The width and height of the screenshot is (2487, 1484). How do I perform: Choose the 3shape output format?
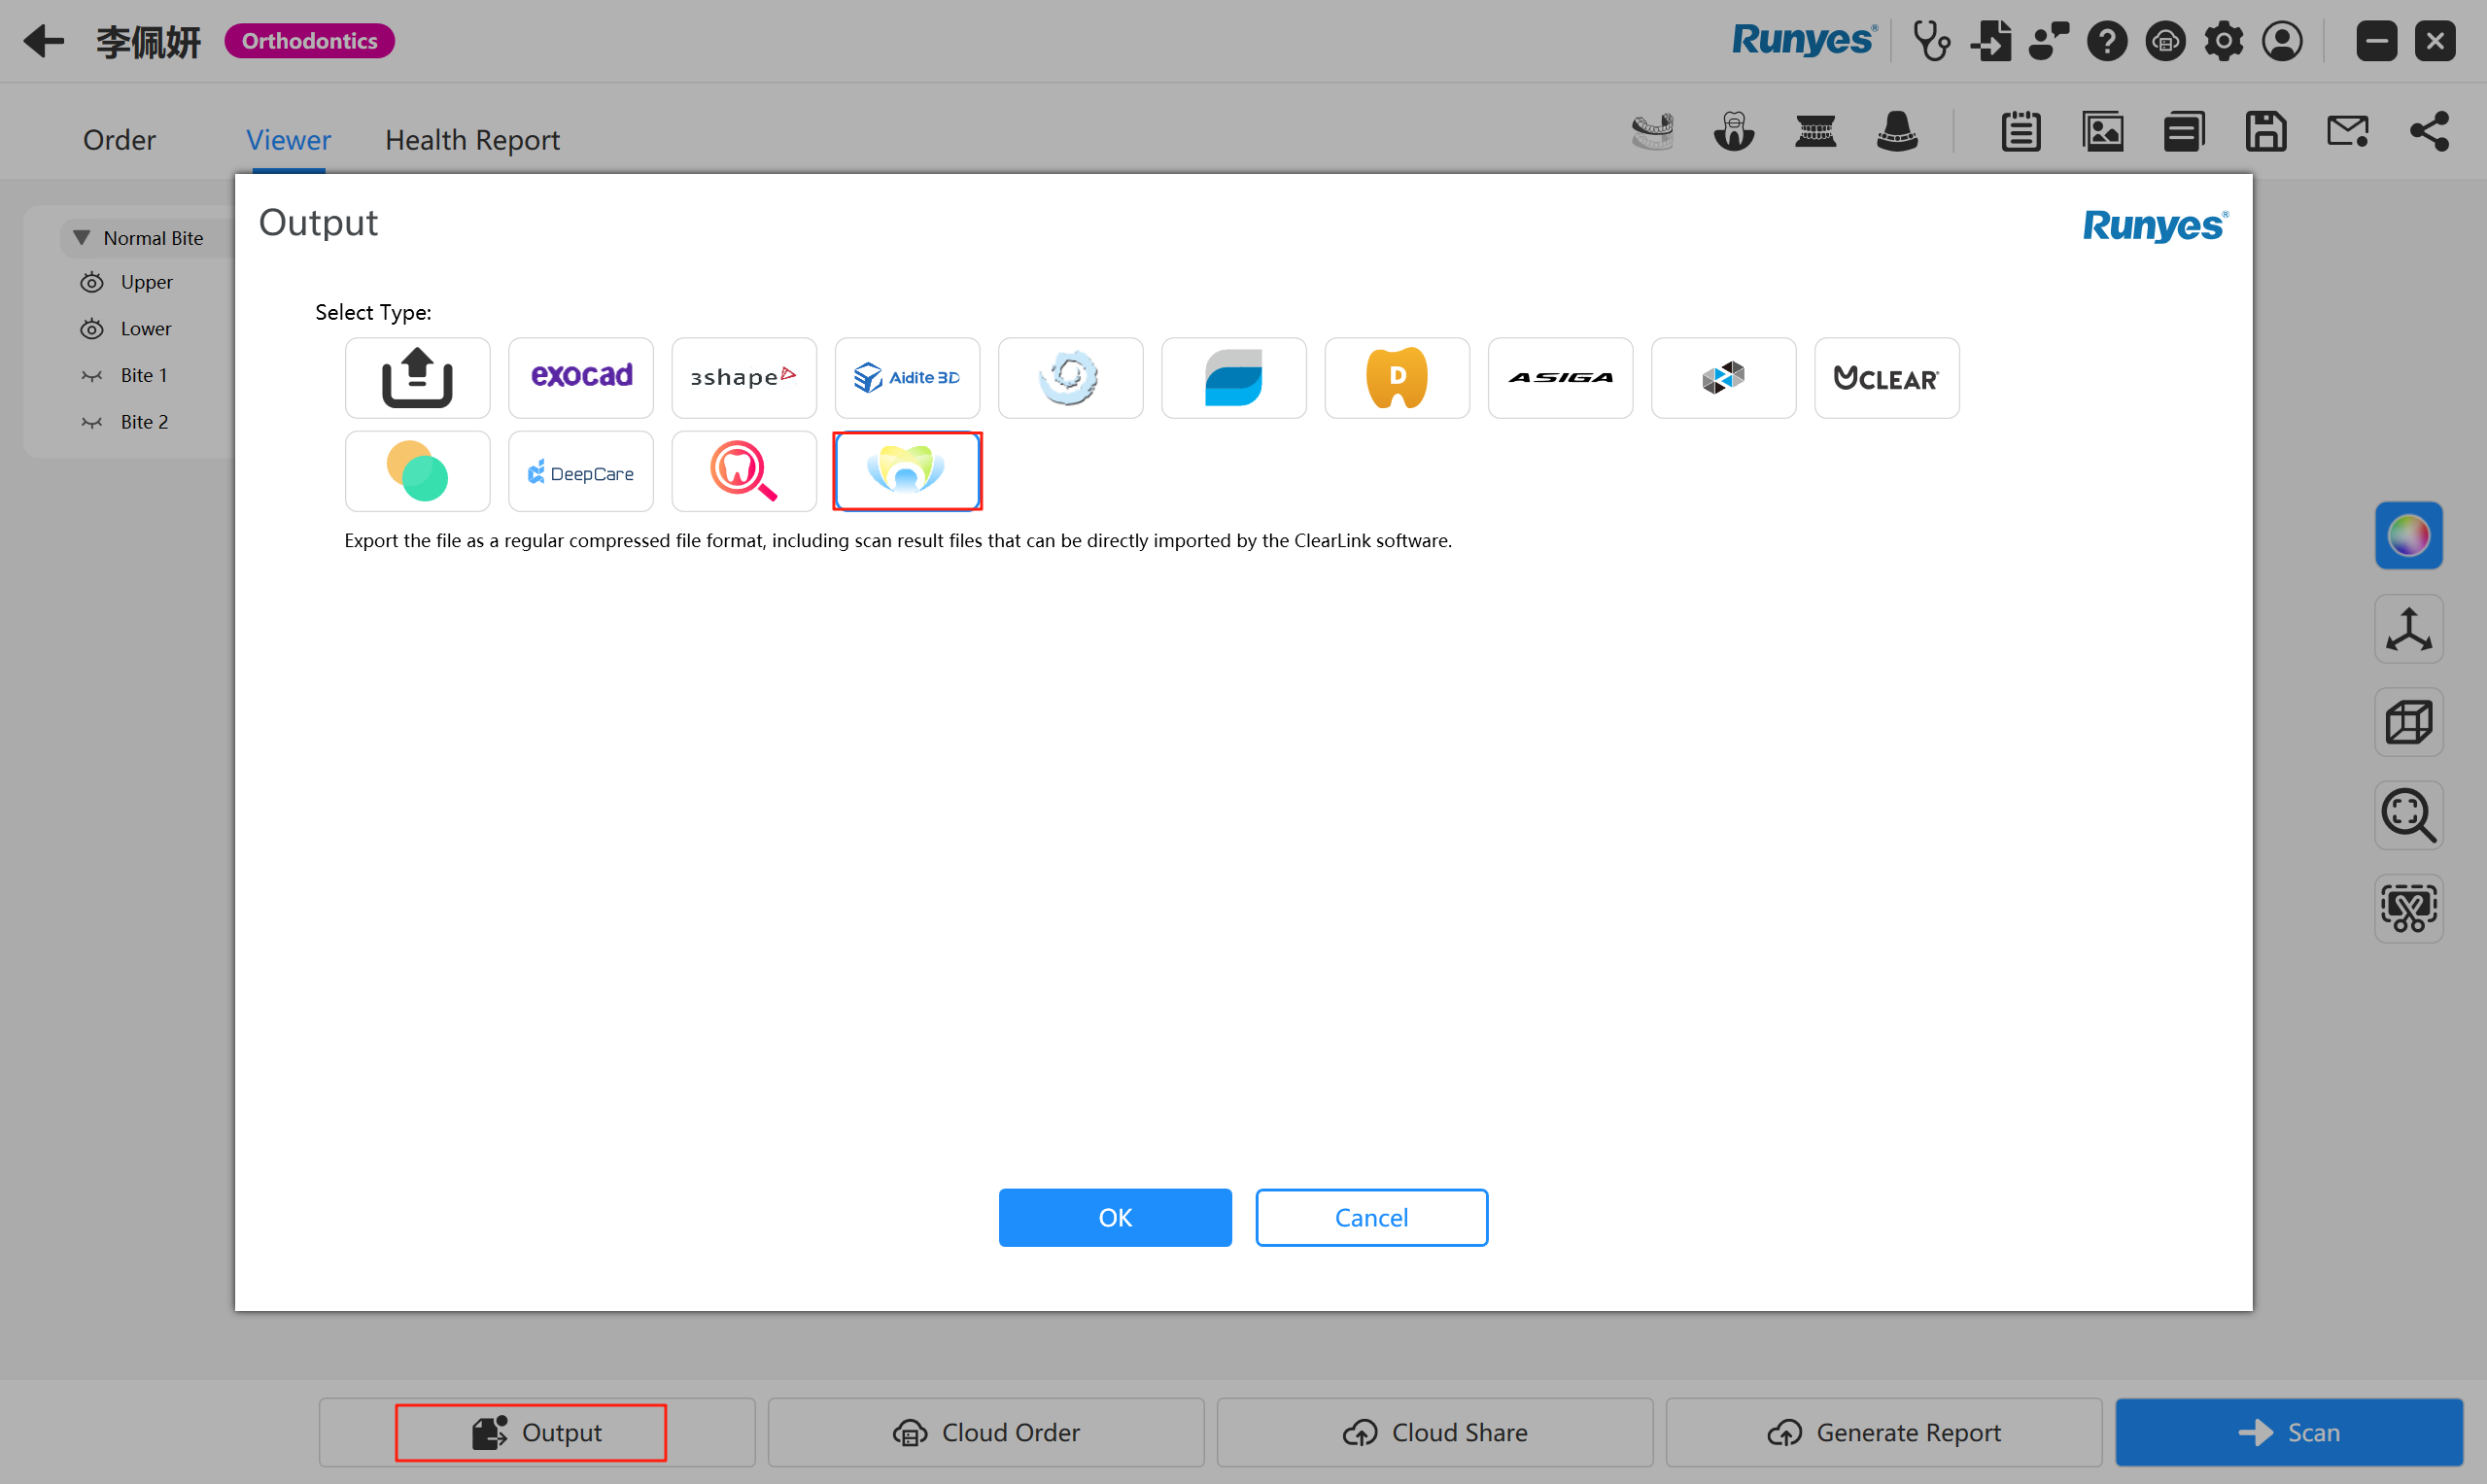coord(743,377)
